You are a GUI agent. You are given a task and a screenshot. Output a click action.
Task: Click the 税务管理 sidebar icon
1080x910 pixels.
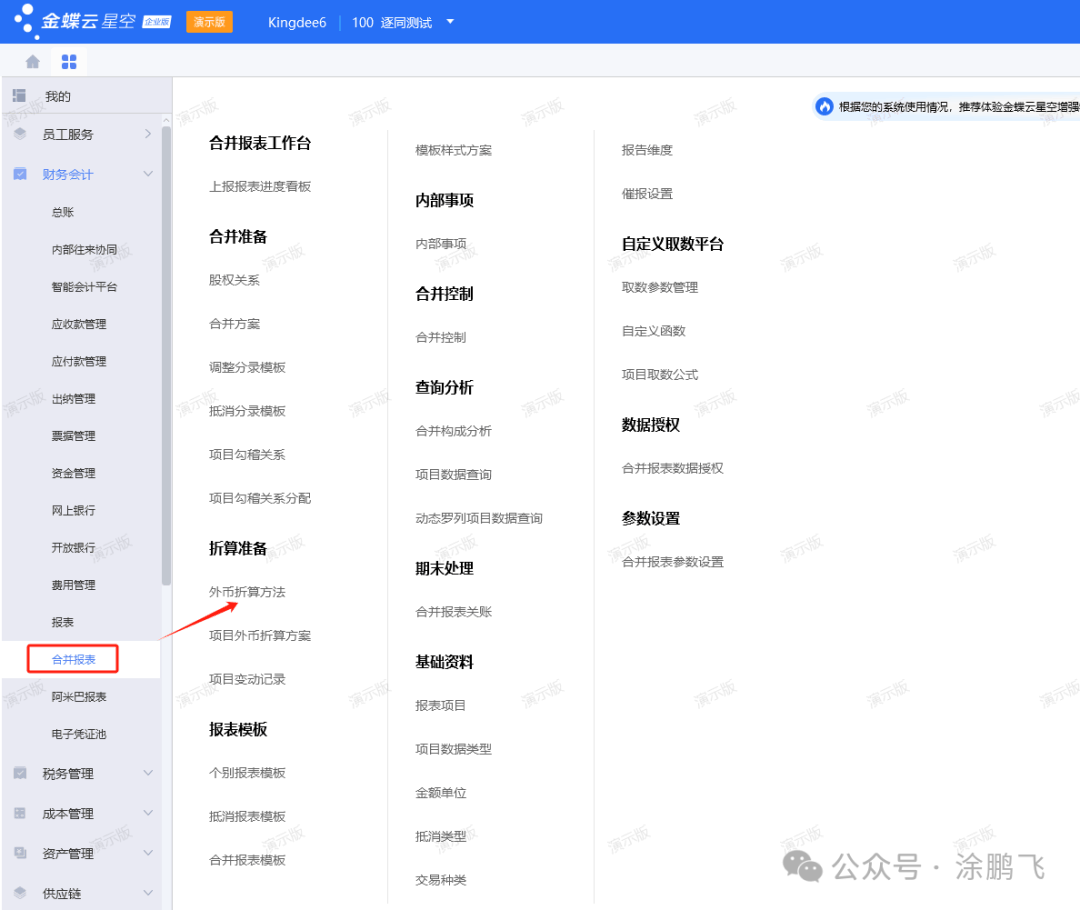20,773
